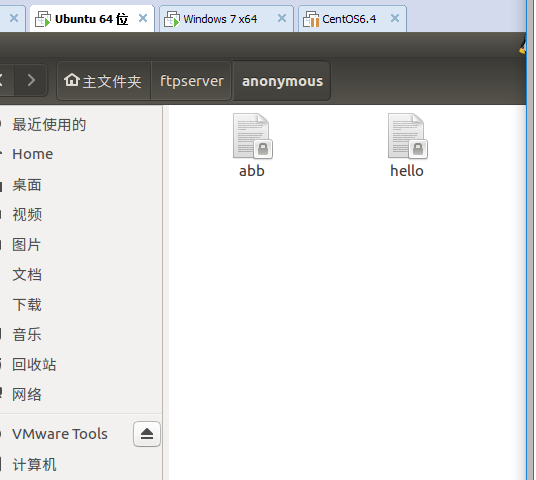Click the hello file name label
The image size is (536, 480).
click(407, 171)
